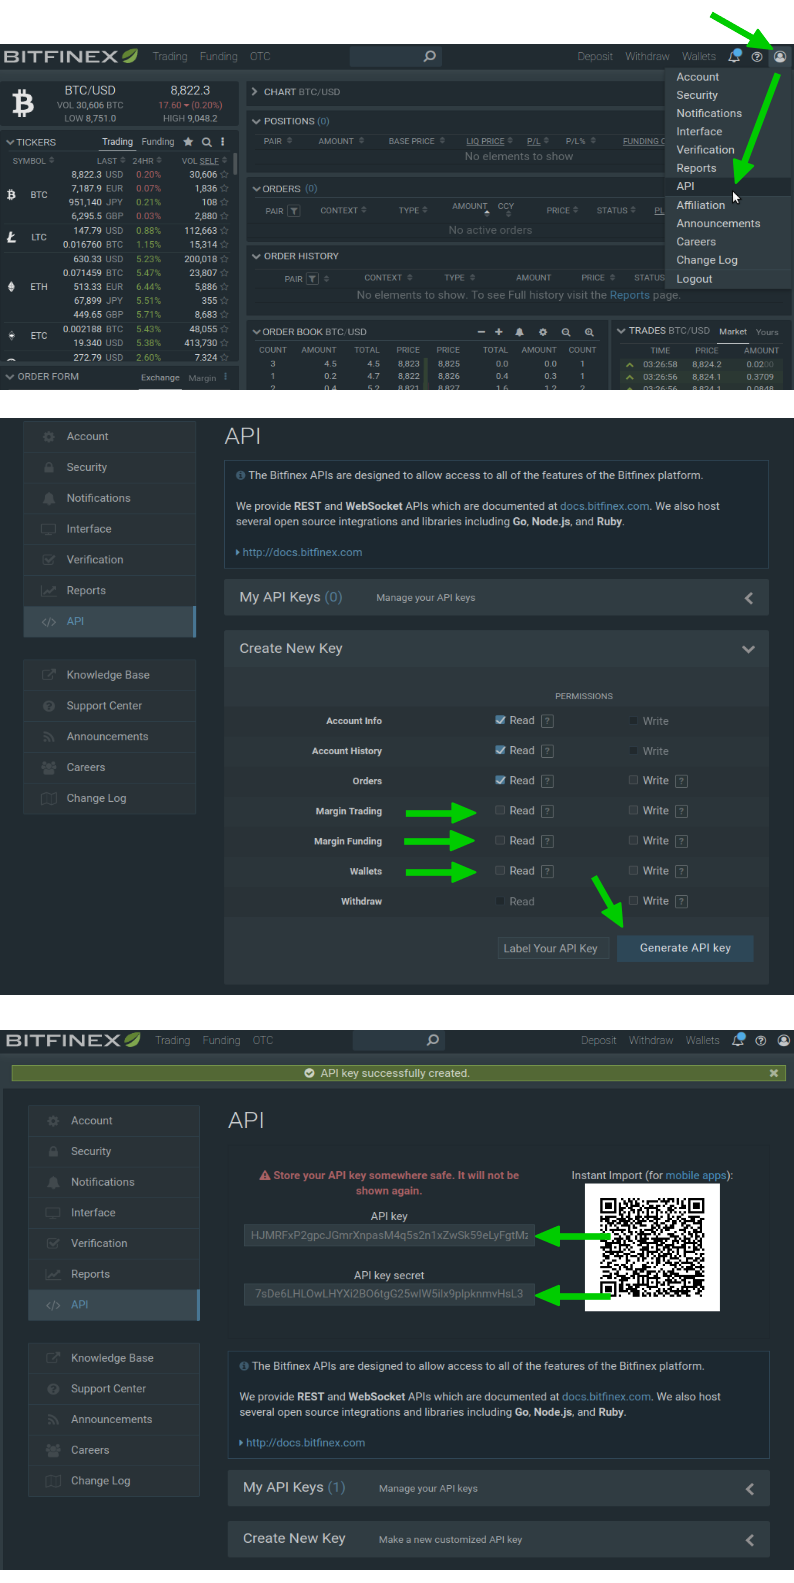
Task: Click the API key text field
Action: (x=389, y=1236)
